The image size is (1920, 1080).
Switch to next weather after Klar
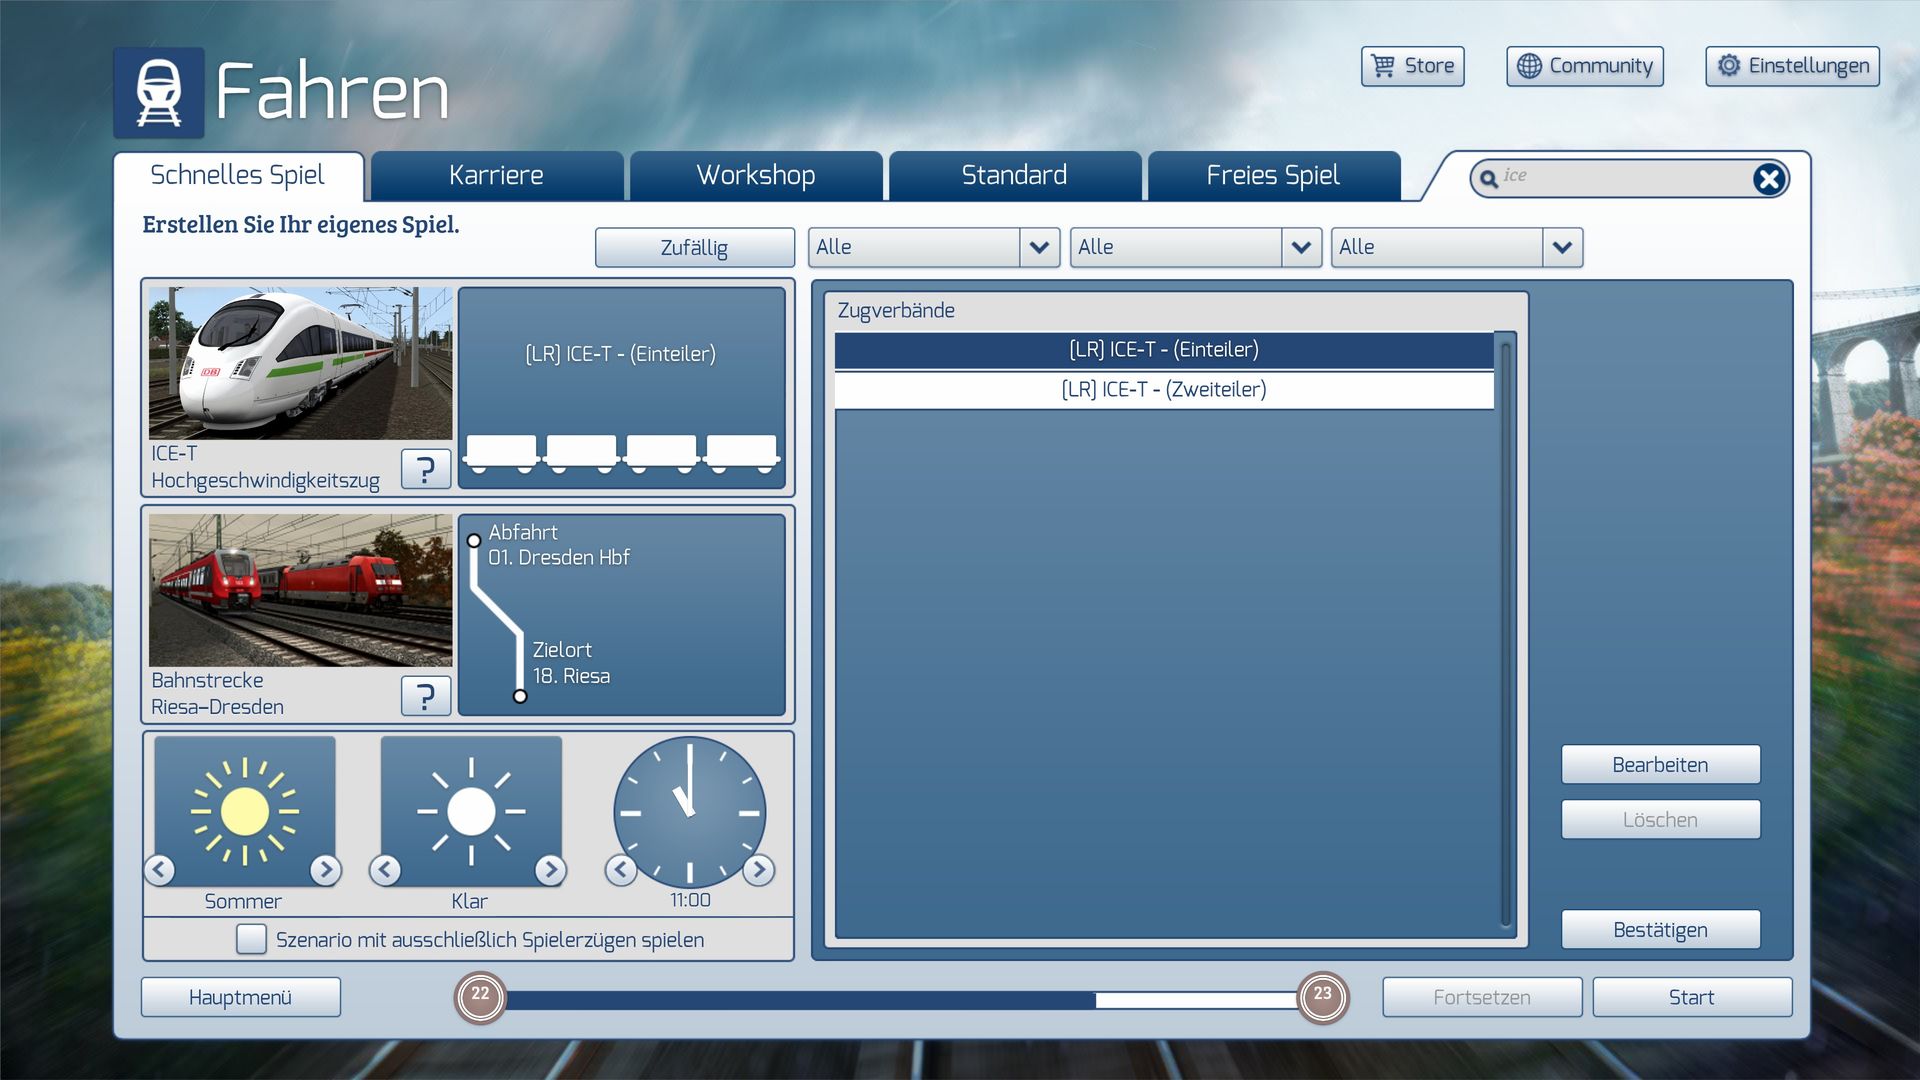pyautogui.click(x=550, y=870)
